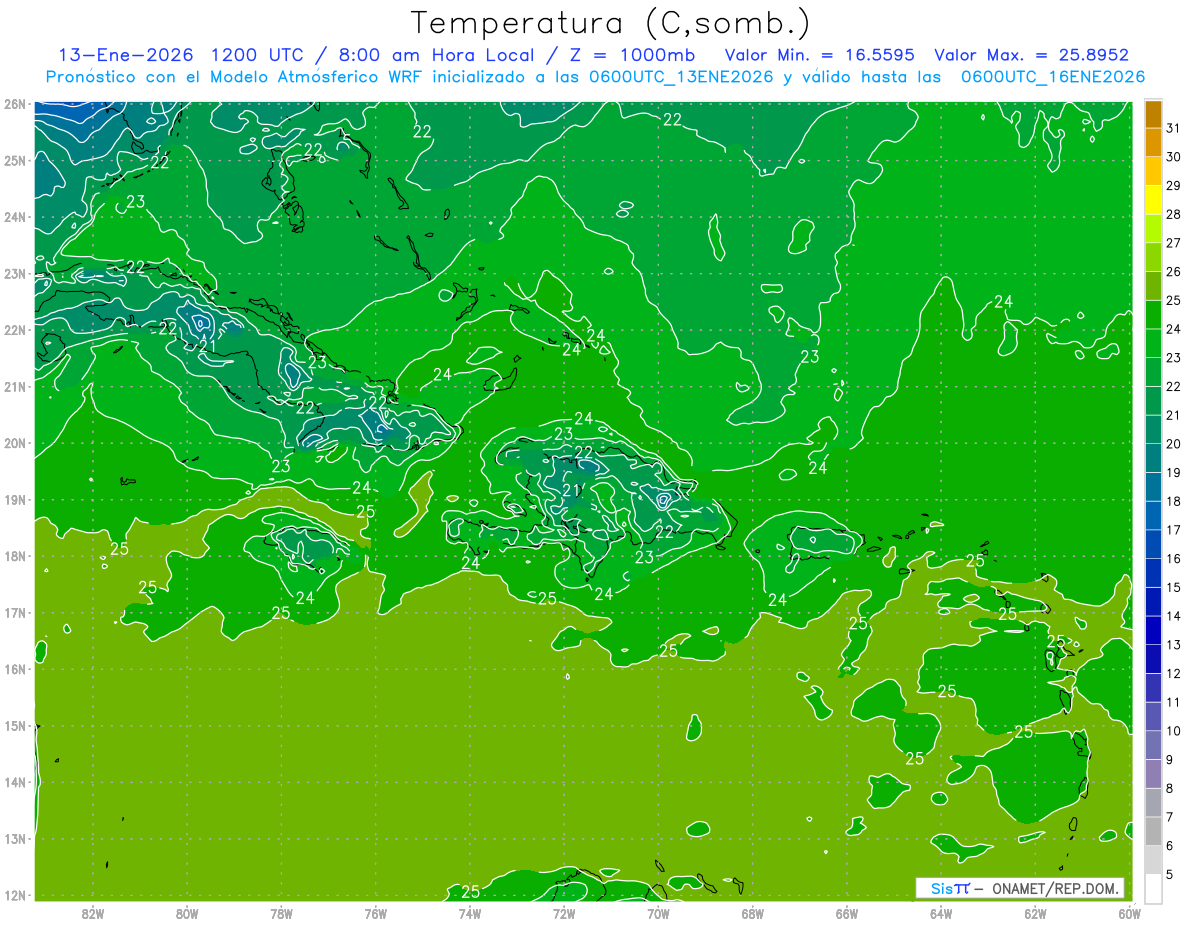Image resolution: width=1200 pixels, height=927 pixels.
Task: Click the '68W' longitude axis label
Action: click(753, 913)
